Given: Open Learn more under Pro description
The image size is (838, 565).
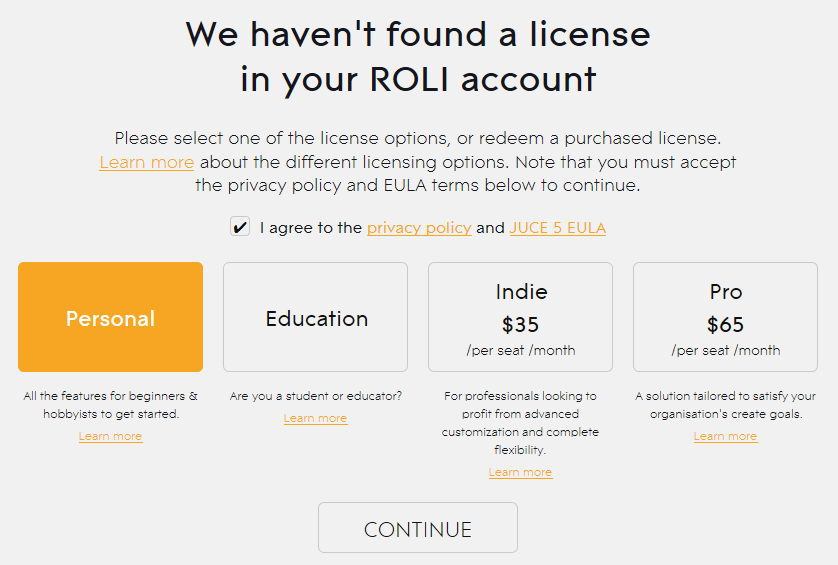Looking at the screenshot, I should click(725, 436).
